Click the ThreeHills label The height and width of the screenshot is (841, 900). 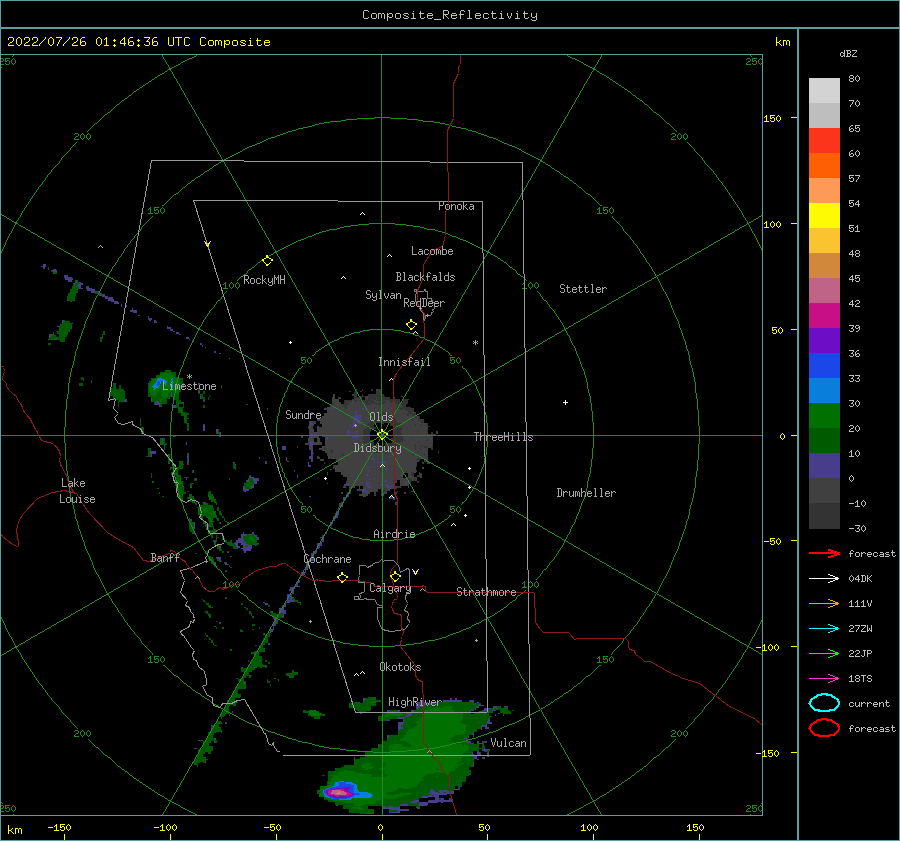(503, 437)
